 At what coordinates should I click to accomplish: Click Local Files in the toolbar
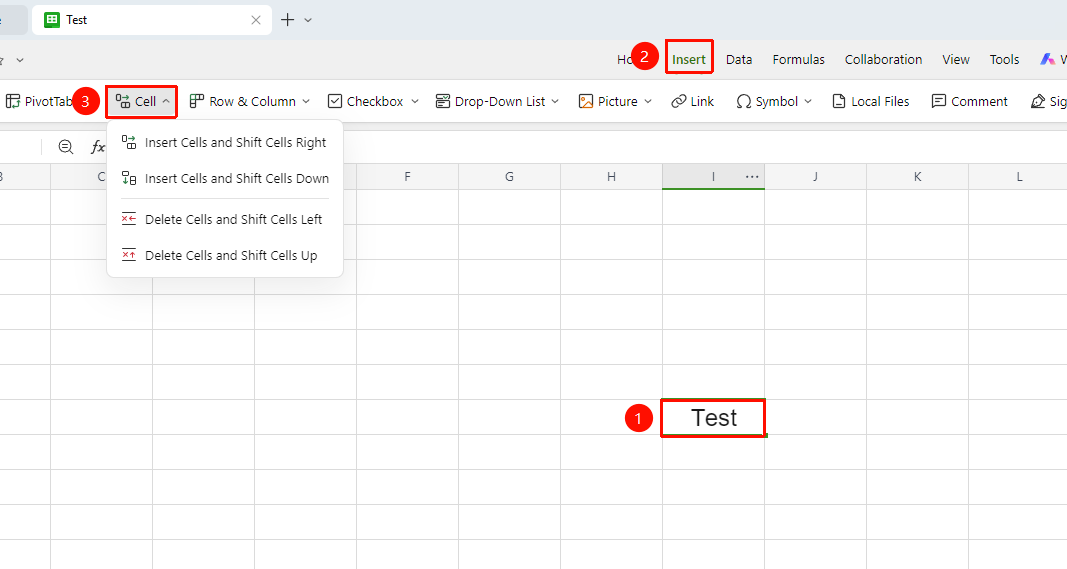point(870,101)
